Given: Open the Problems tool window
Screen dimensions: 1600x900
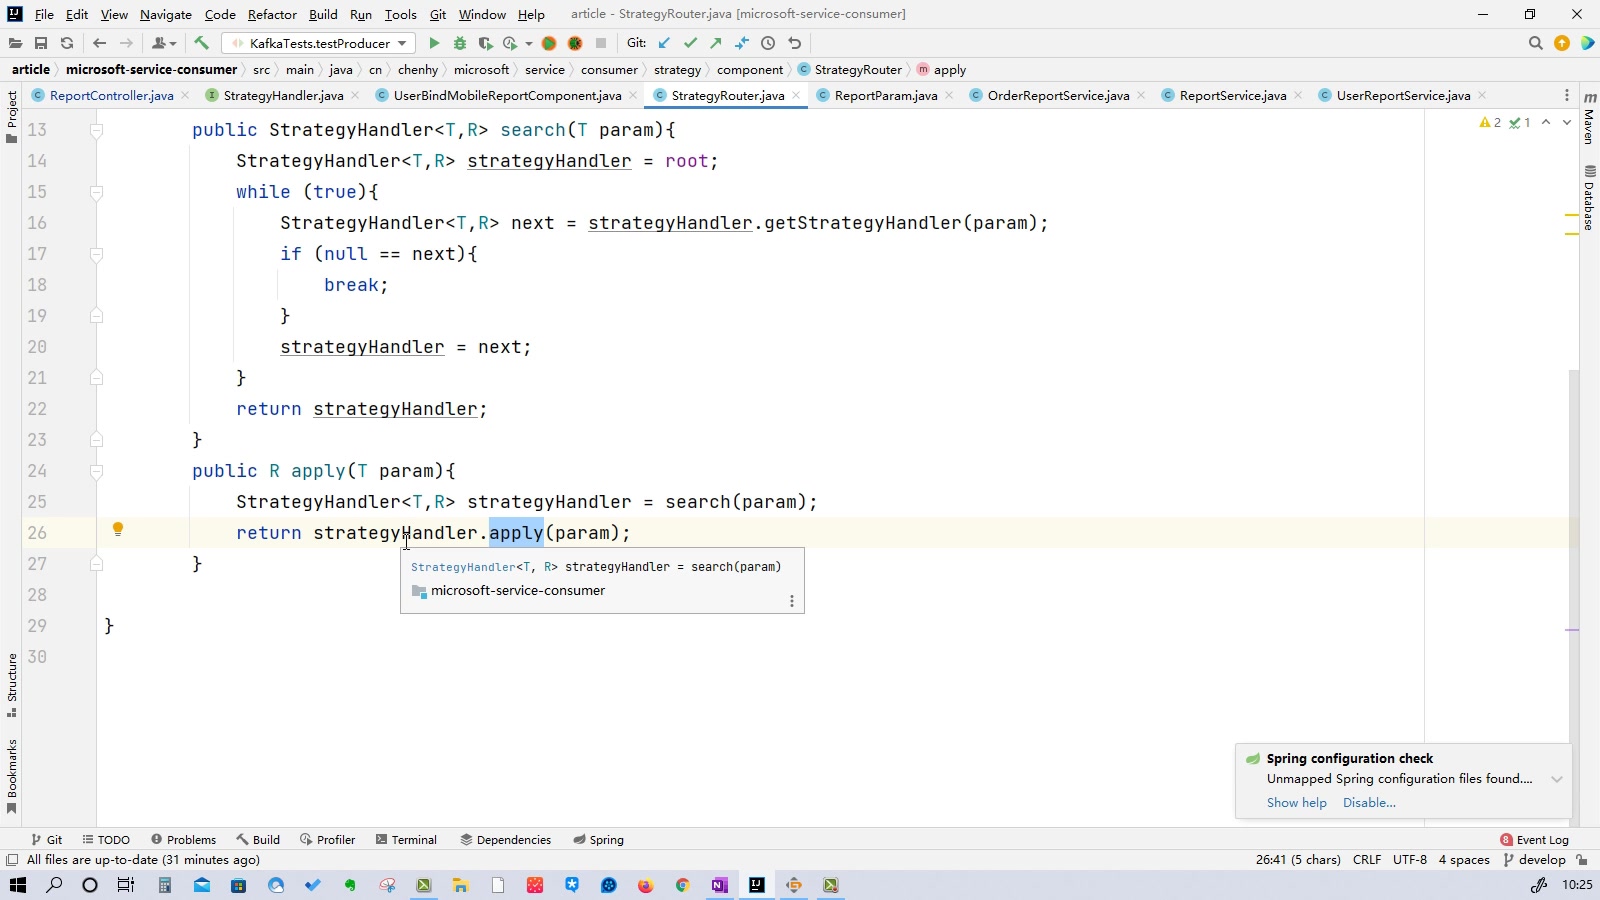Looking at the screenshot, I should [x=183, y=840].
